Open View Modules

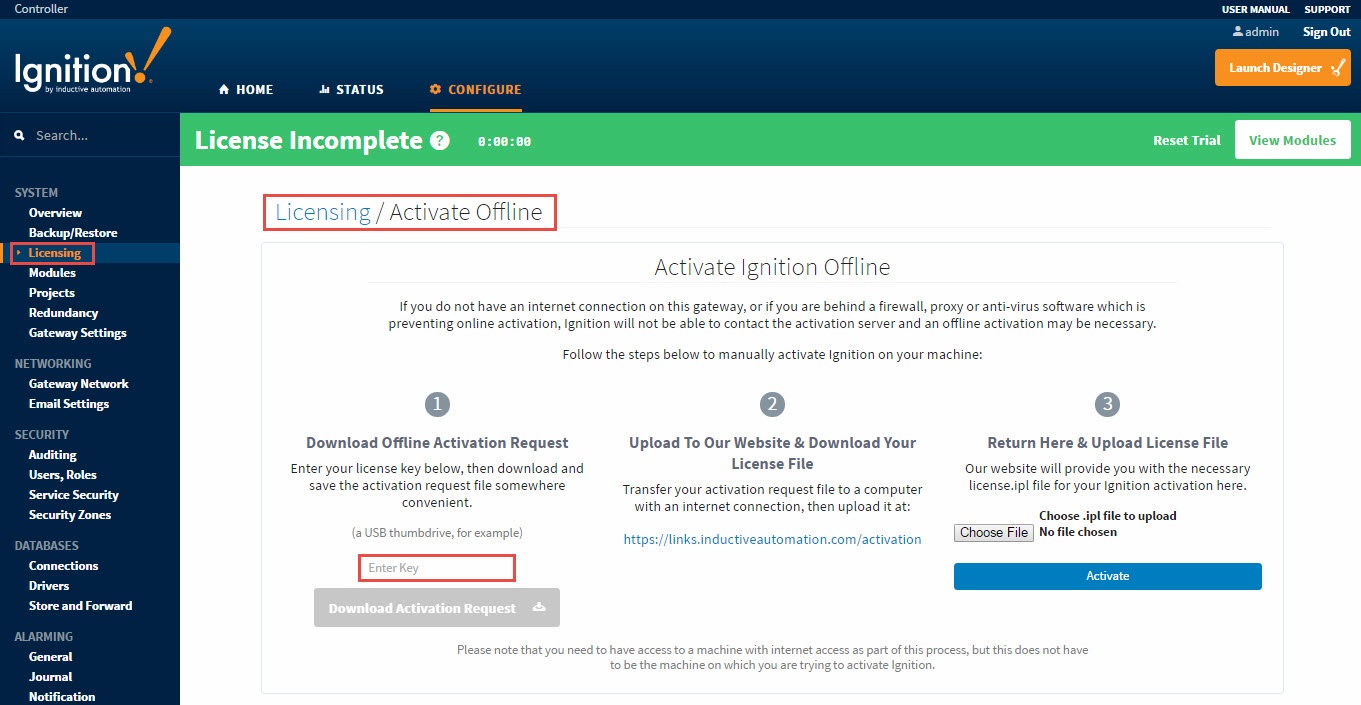click(1292, 140)
